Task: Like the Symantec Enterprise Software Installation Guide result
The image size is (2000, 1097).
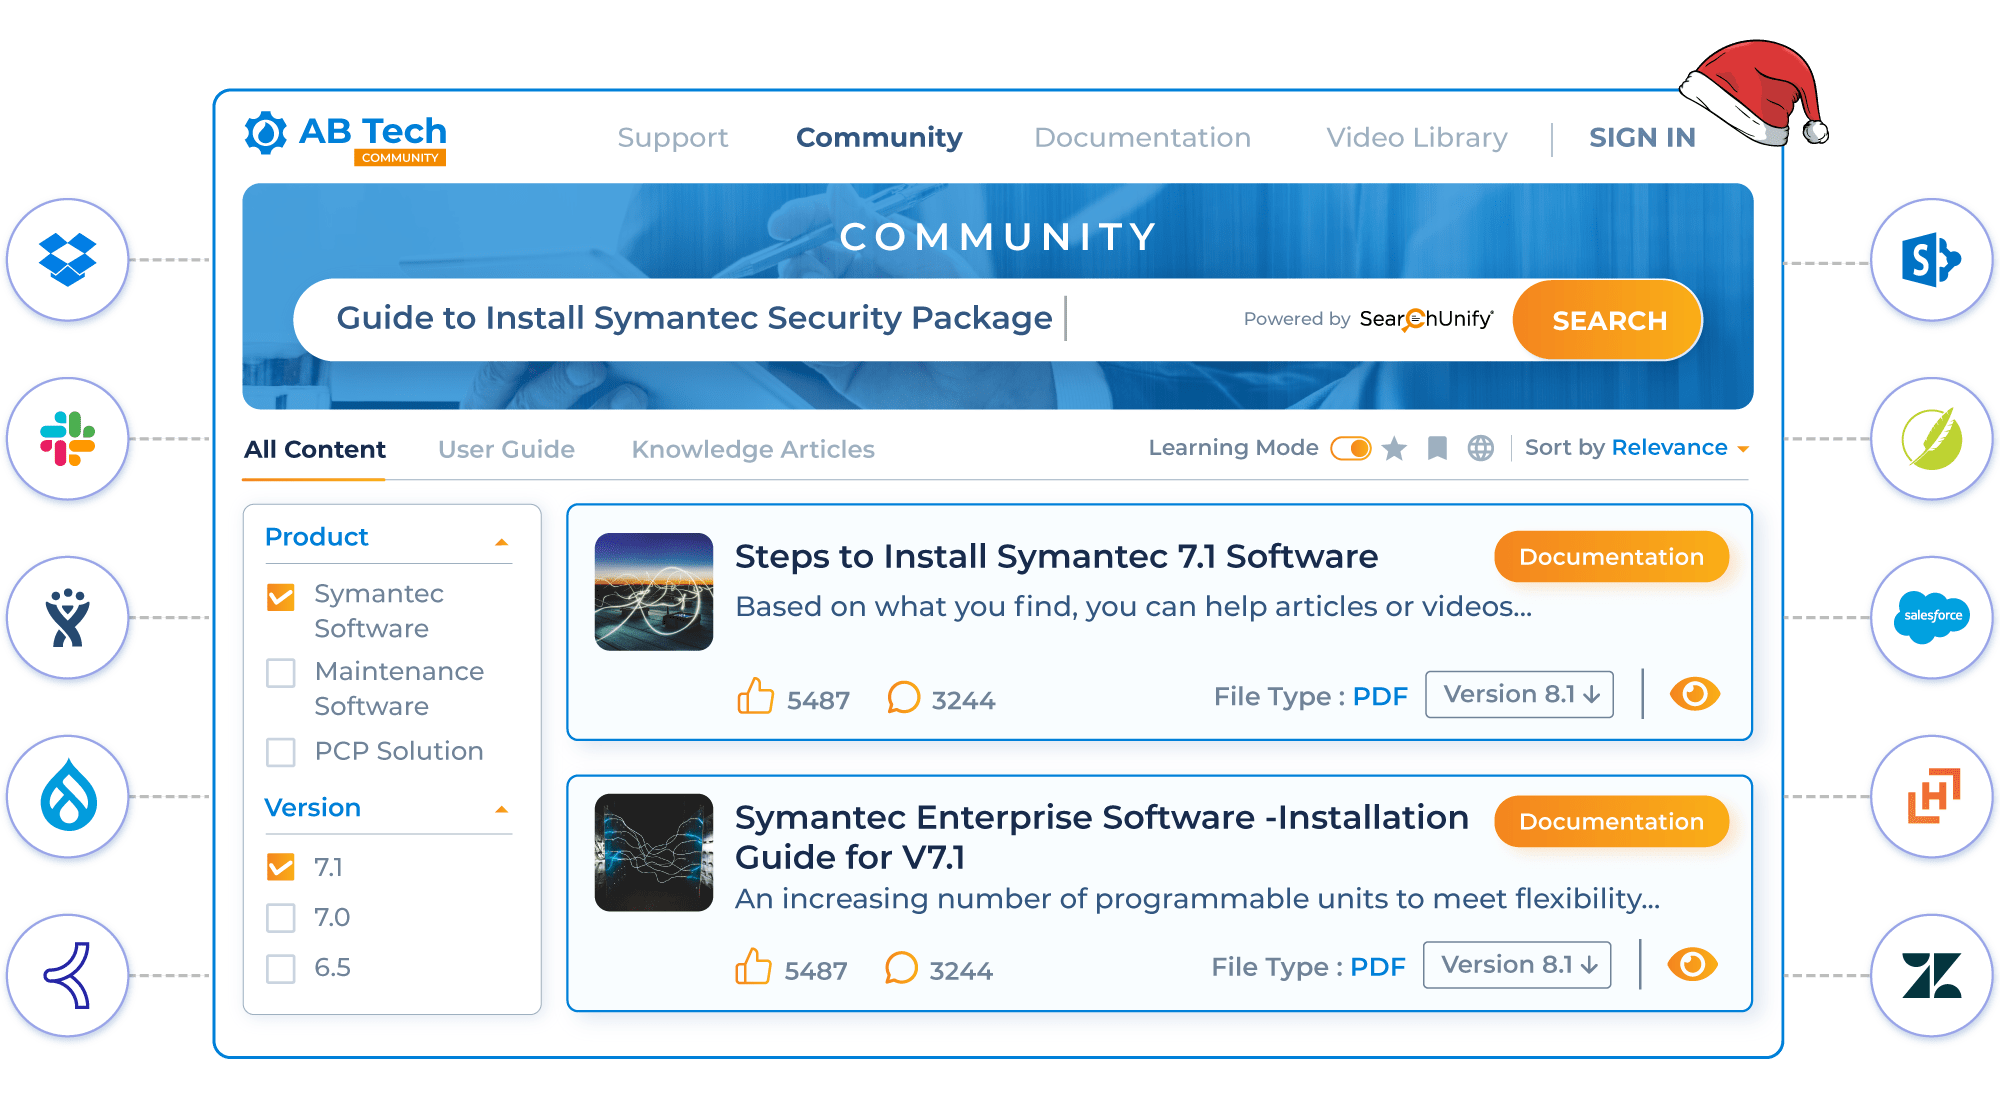Action: pyautogui.click(x=753, y=967)
